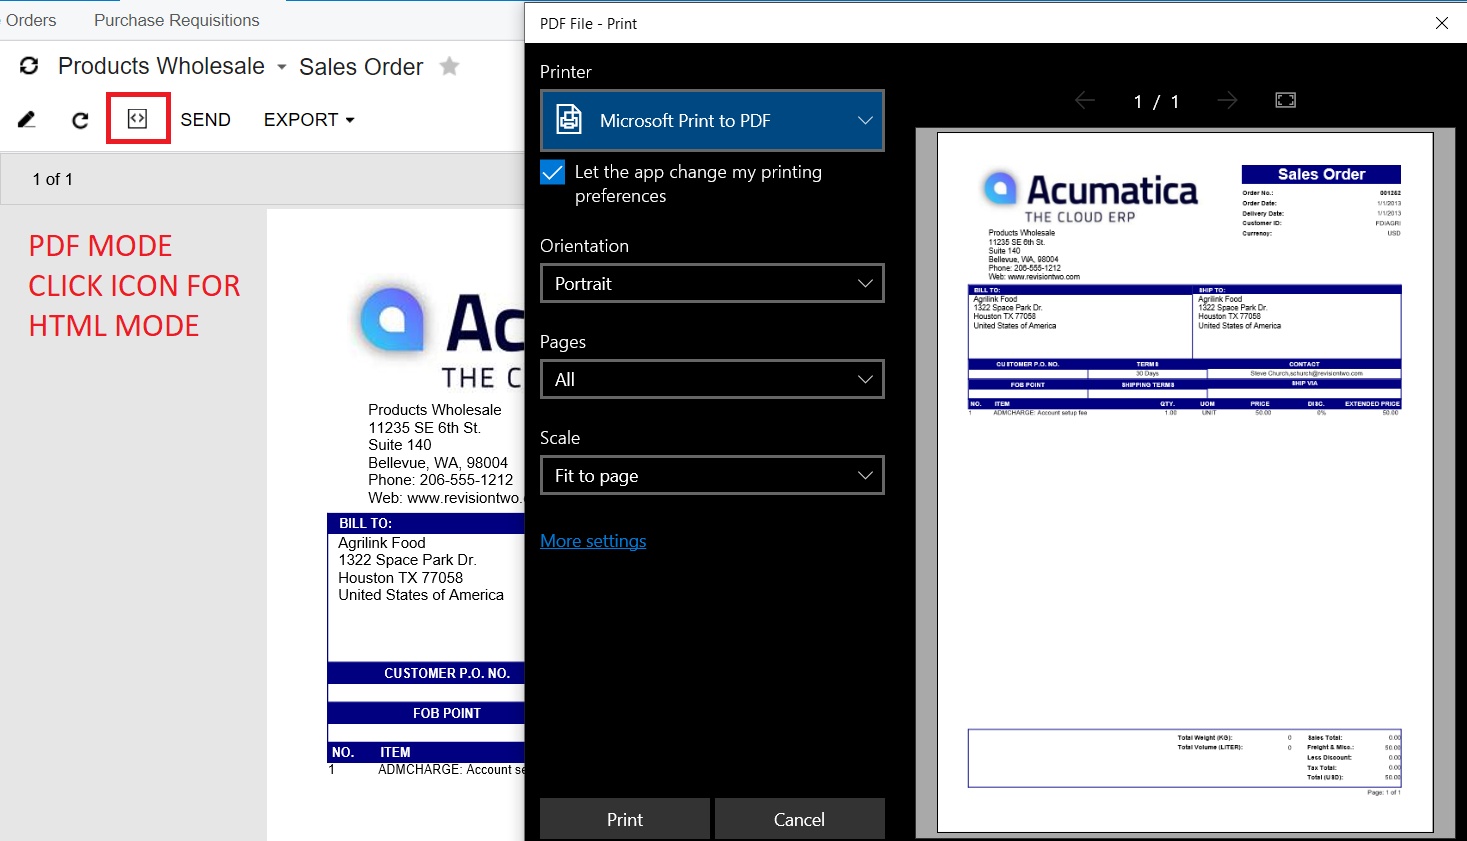The image size is (1467, 841).
Task: Click the 'Houston TX 77058' line in report
Action: click(400, 578)
